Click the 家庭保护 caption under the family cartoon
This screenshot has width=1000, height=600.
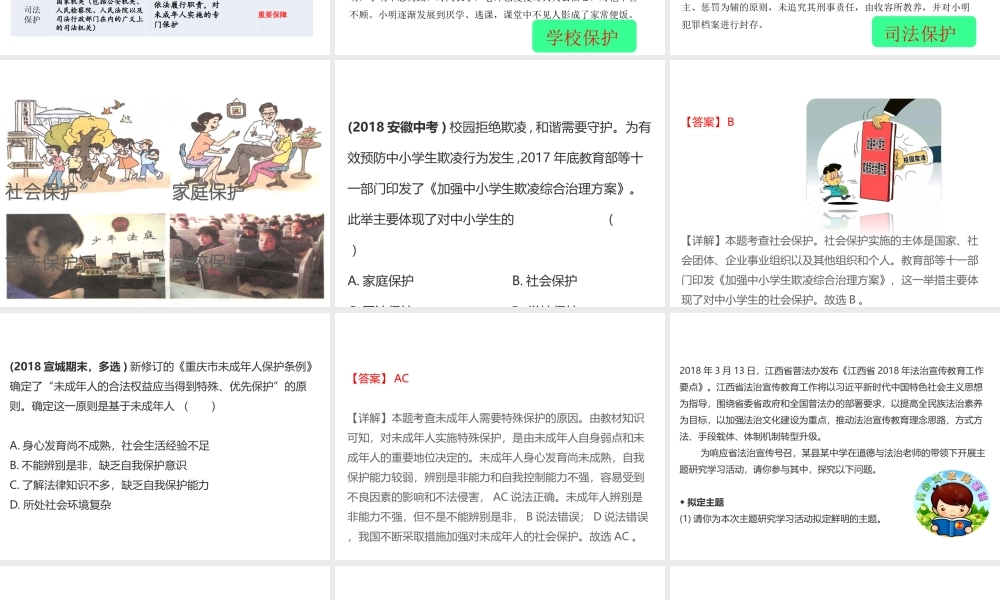click(209, 191)
